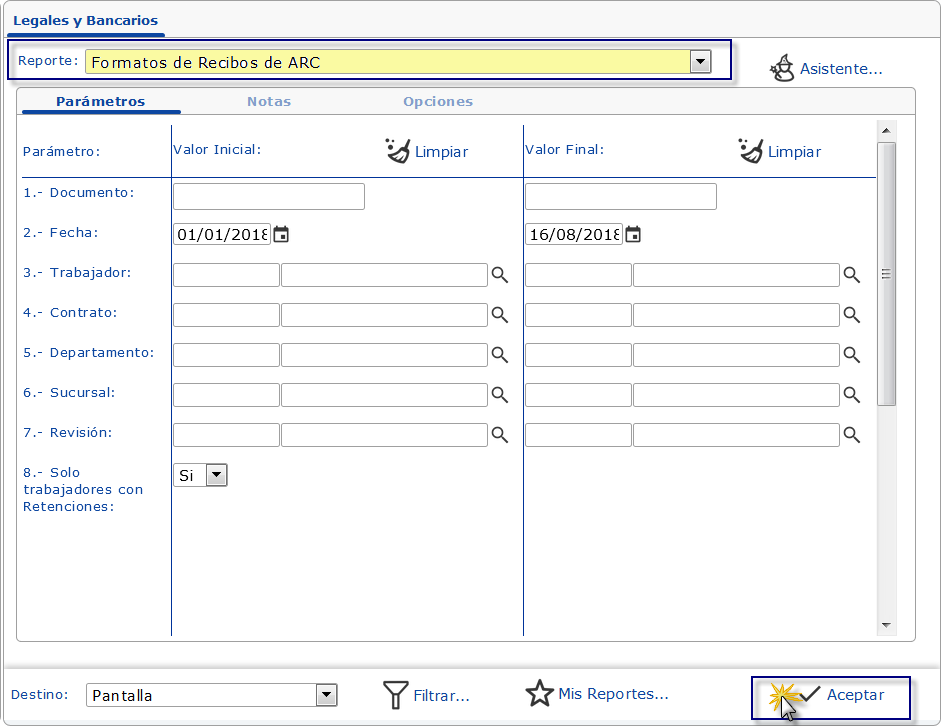Expand Solo trabajadores con Retenciones dropdown

tap(216, 475)
